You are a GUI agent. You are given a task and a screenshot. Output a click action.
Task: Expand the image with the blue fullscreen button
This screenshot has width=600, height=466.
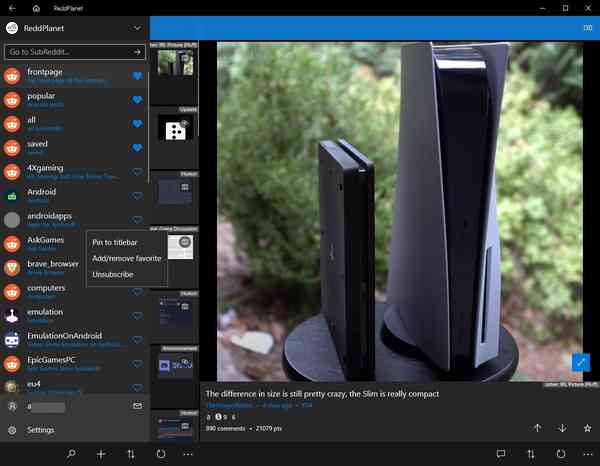point(581,362)
